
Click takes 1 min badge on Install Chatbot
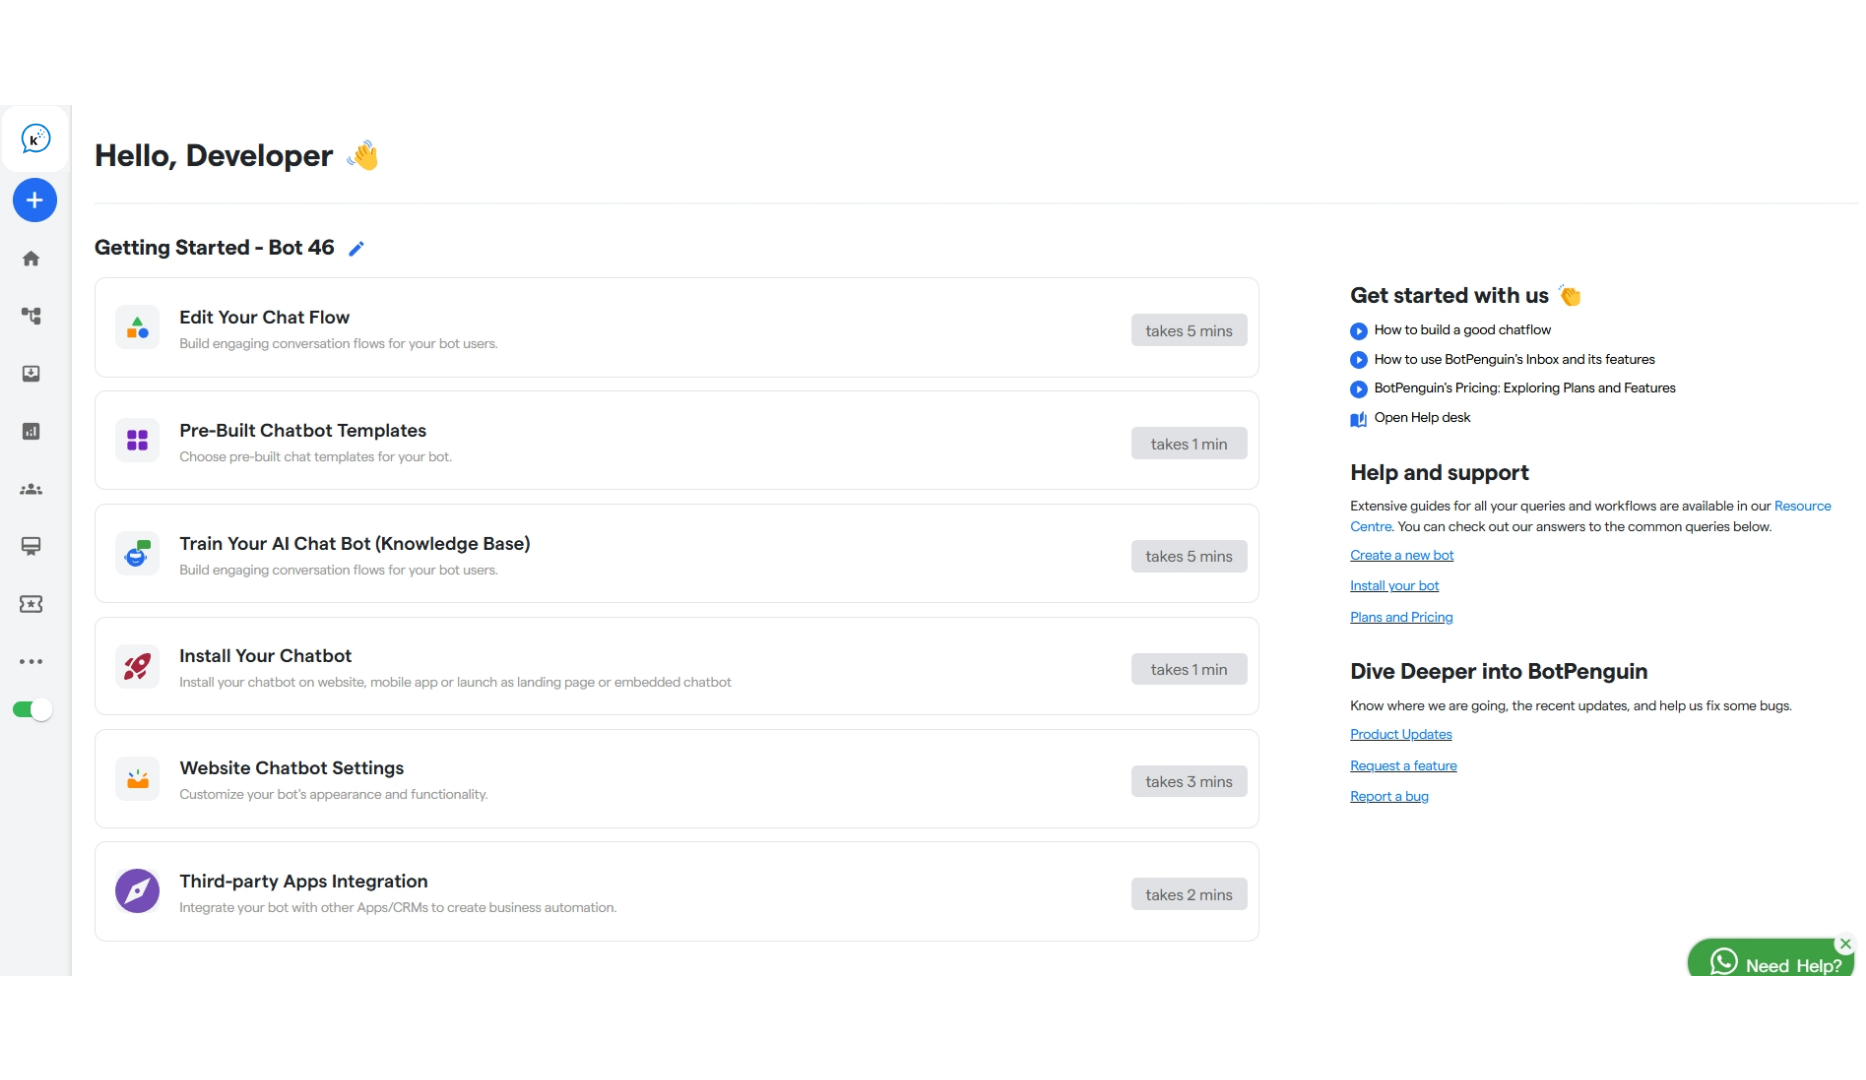click(1189, 669)
